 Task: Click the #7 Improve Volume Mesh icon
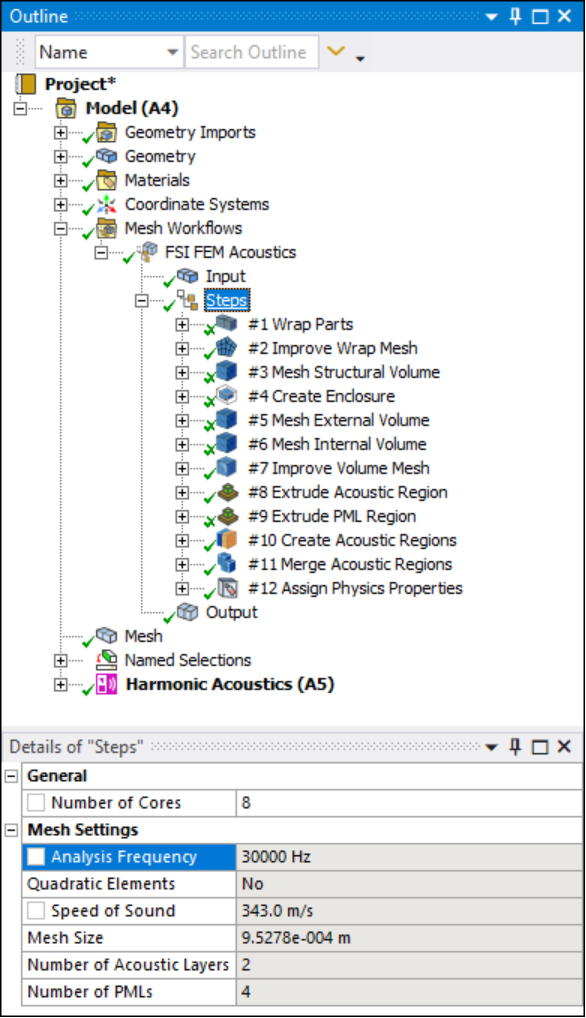point(226,467)
